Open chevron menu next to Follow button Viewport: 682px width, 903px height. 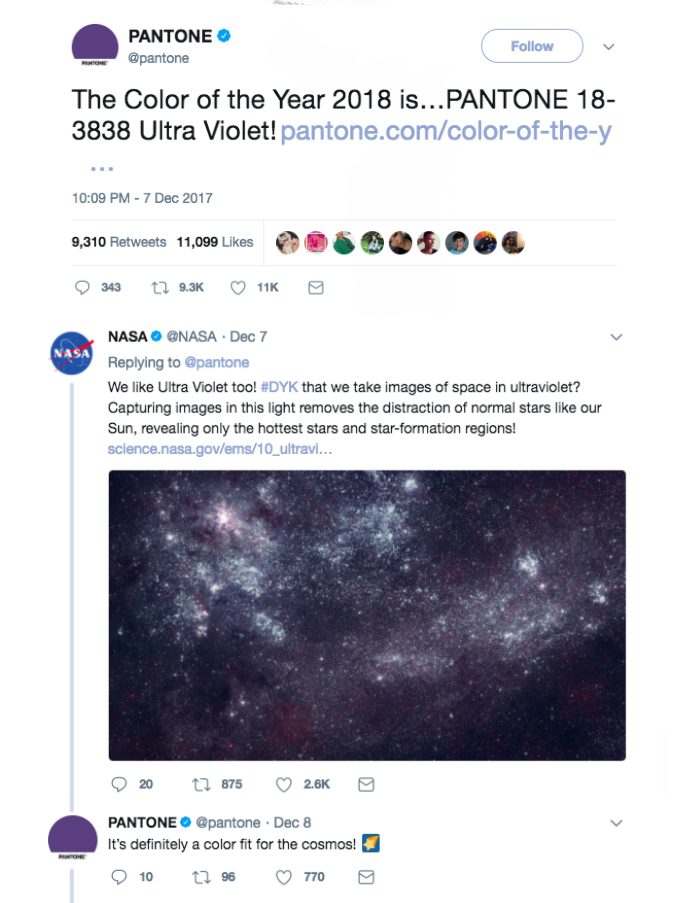(x=609, y=47)
